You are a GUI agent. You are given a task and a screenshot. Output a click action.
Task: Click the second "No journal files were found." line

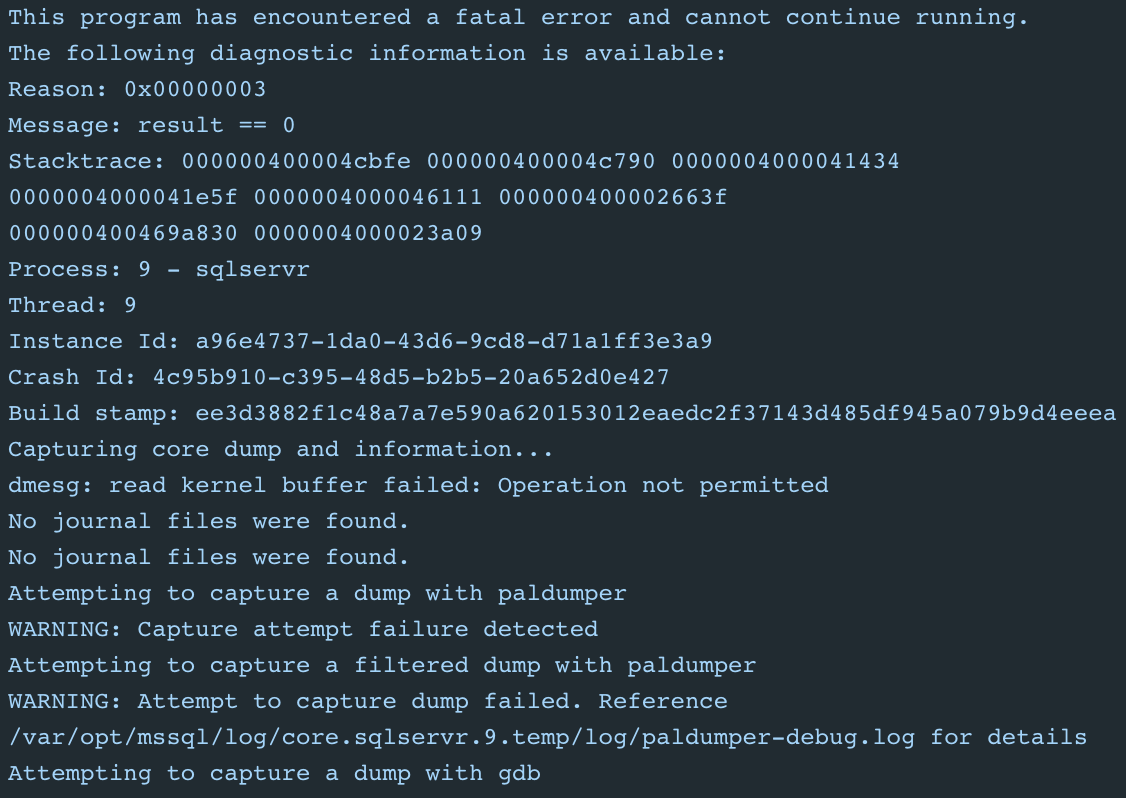point(209,557)
